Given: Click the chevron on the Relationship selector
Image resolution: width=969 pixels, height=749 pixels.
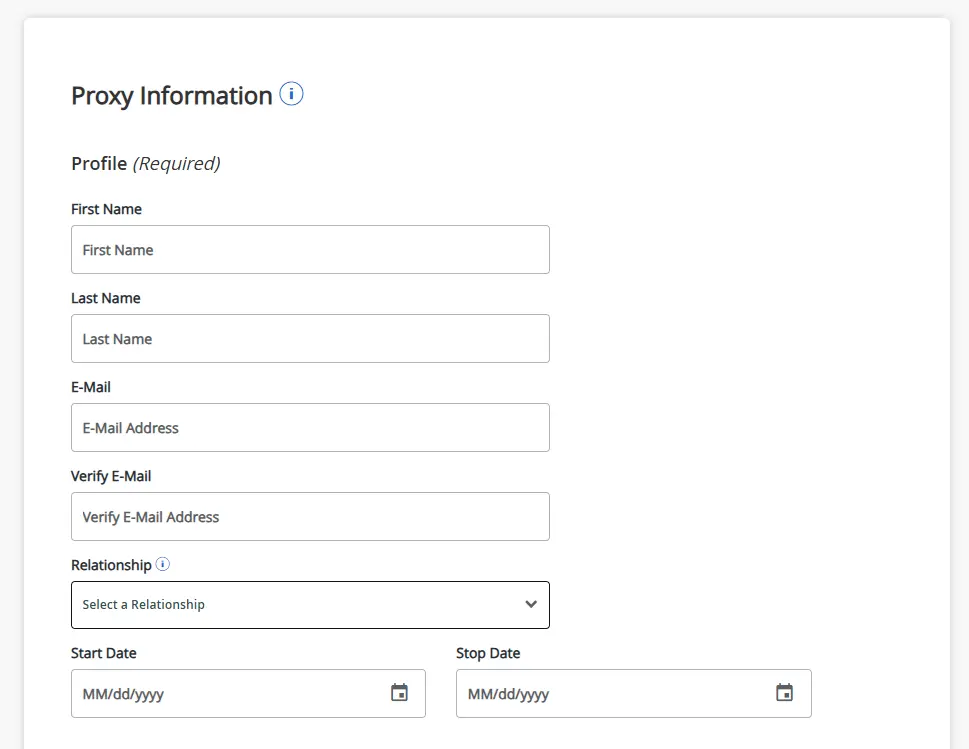Looking at the screenshot, I should pyautogui.click(x=530, y=604).
